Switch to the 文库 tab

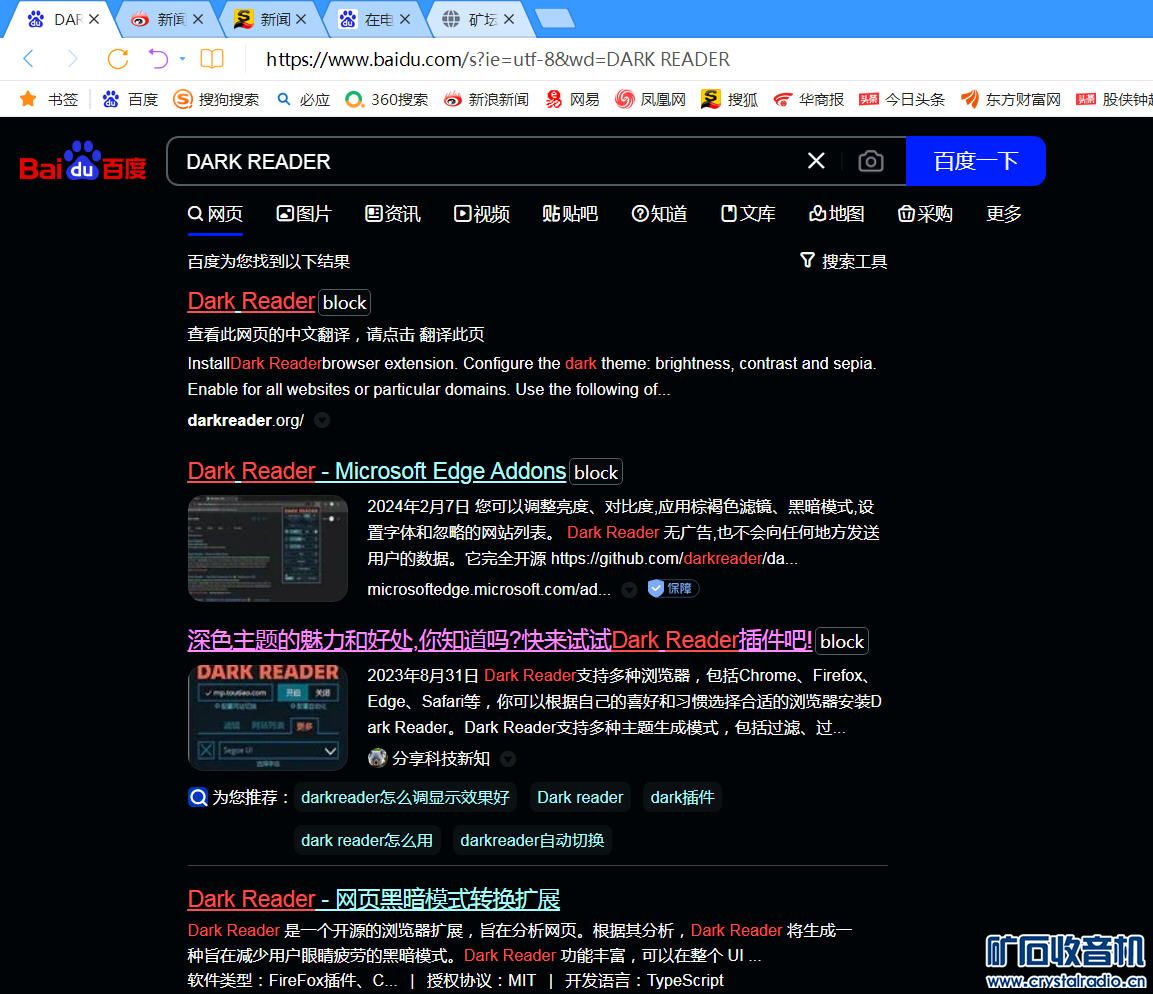[748, 214]
